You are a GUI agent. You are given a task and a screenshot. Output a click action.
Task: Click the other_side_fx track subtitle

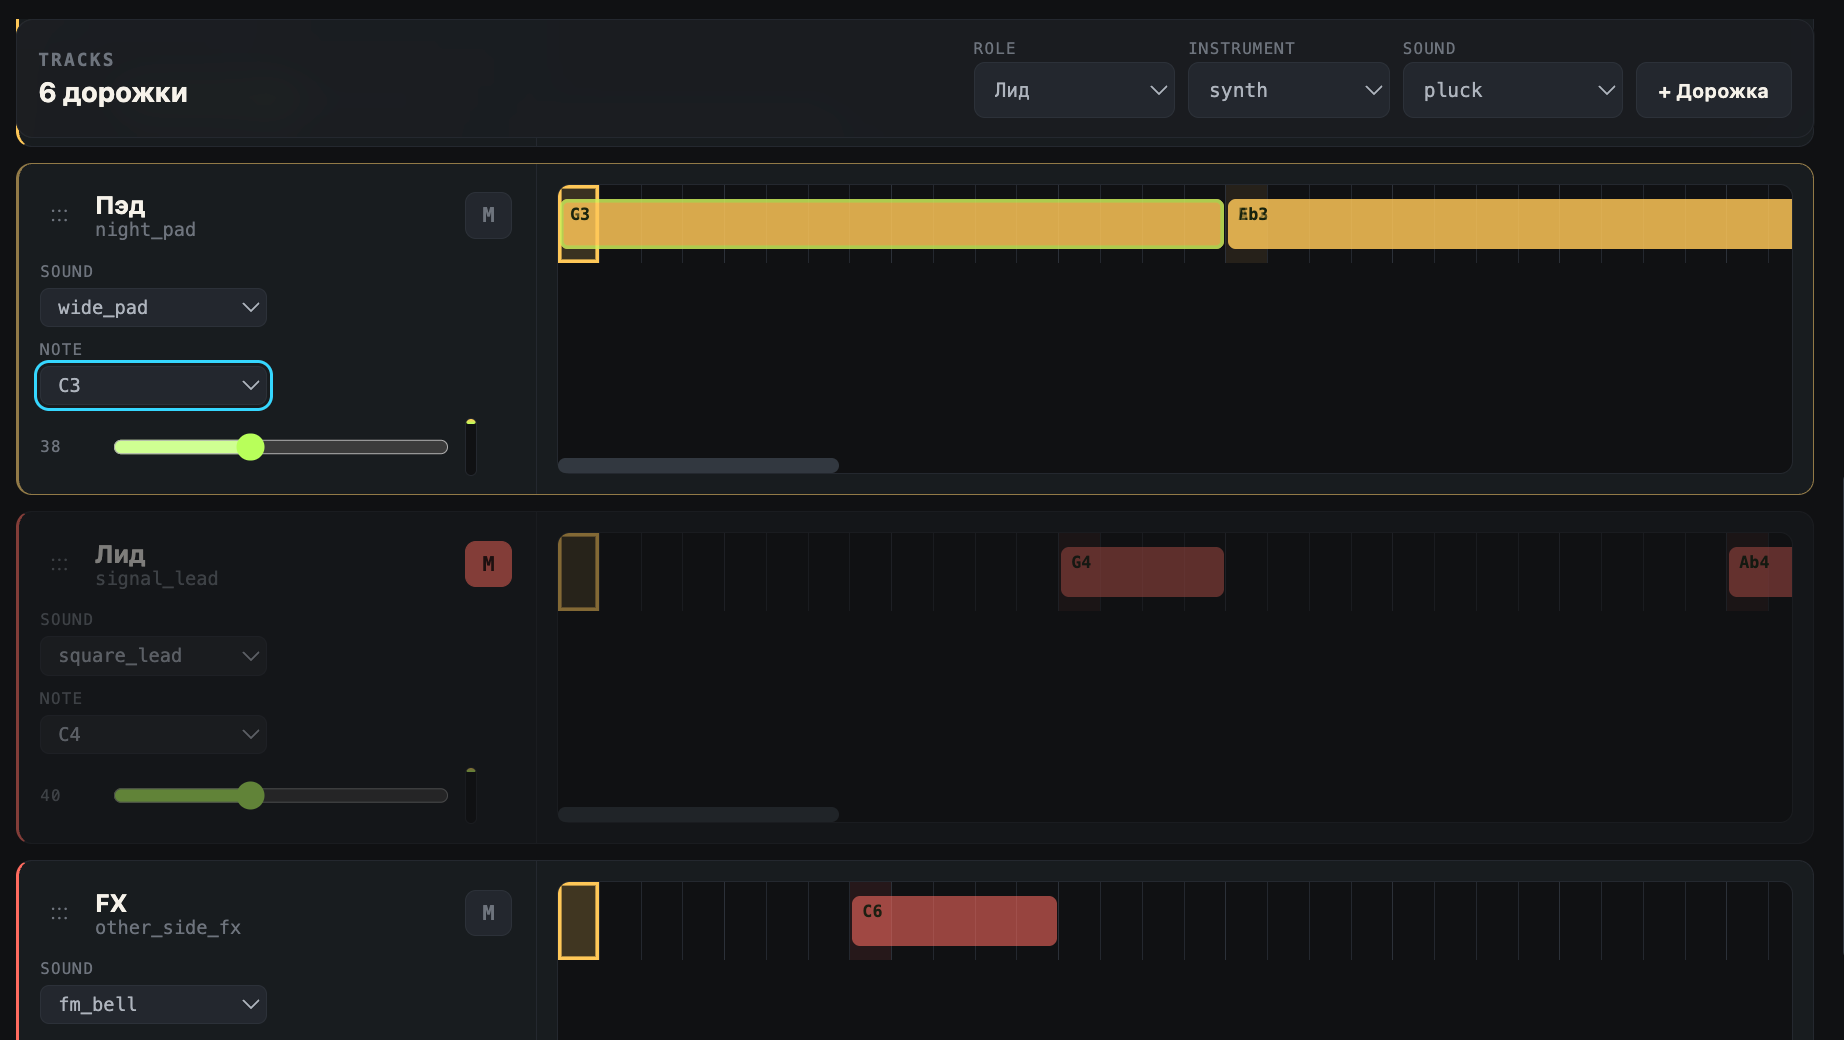coord(168,928)
